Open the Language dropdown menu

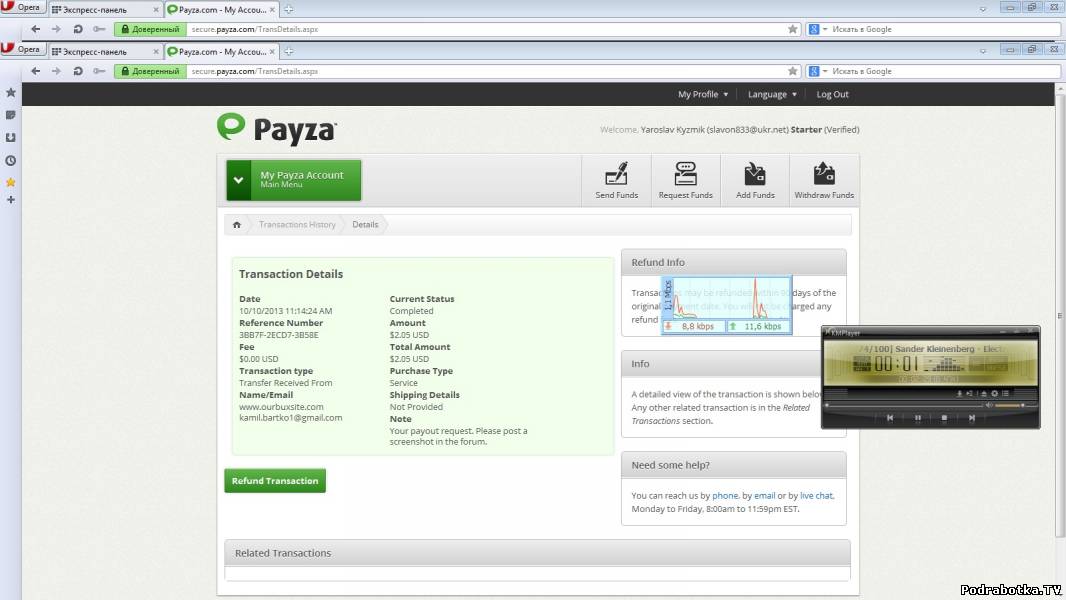pyautogui.click(x=772, y=94)
